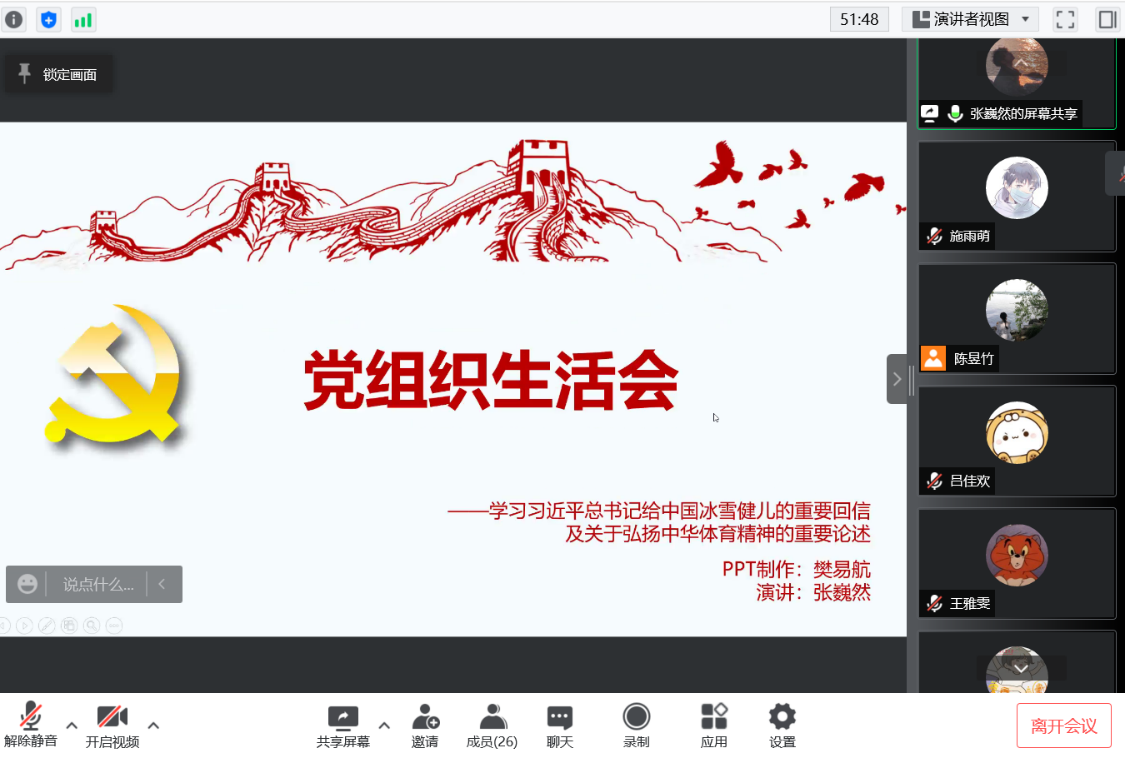Click green microphone icon on 张巍然 tile
The image size is (1125, 758).
[x=955, y=113]
